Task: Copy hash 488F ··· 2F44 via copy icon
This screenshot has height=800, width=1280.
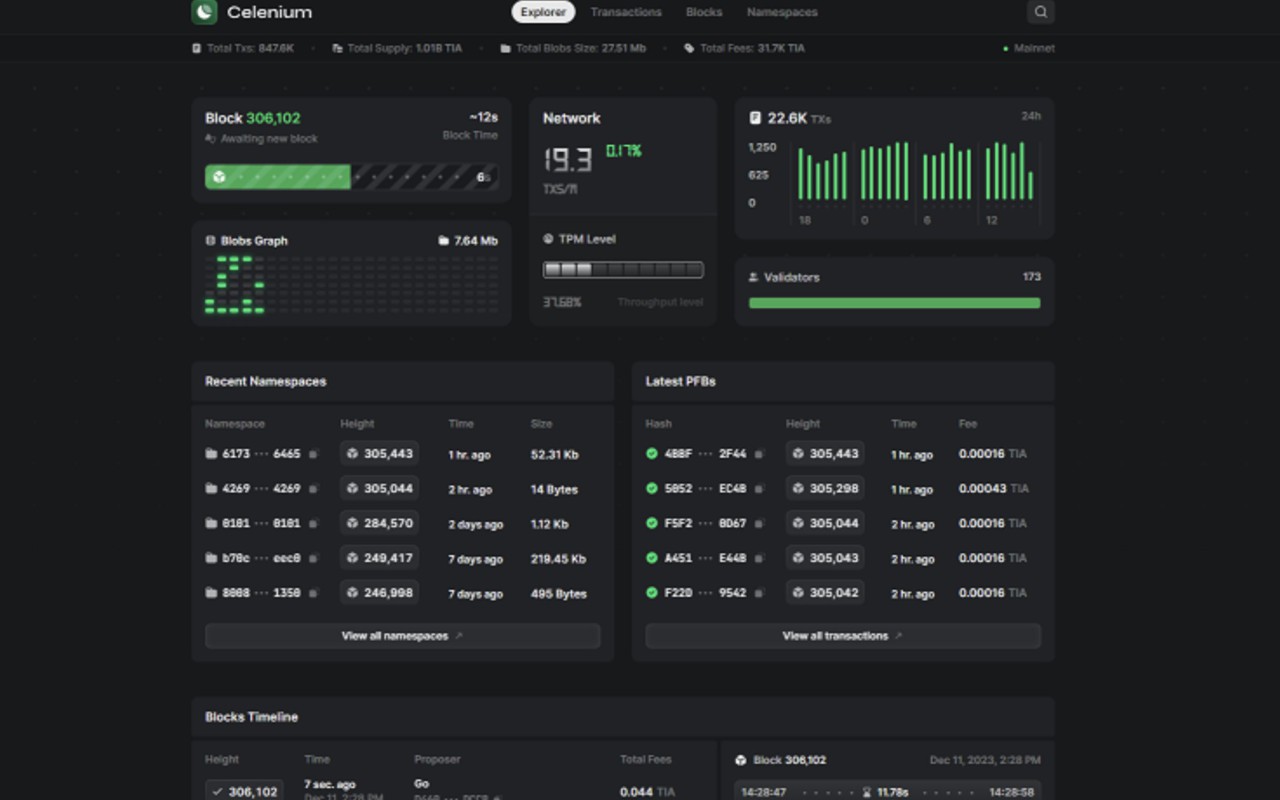Action: 758,454
